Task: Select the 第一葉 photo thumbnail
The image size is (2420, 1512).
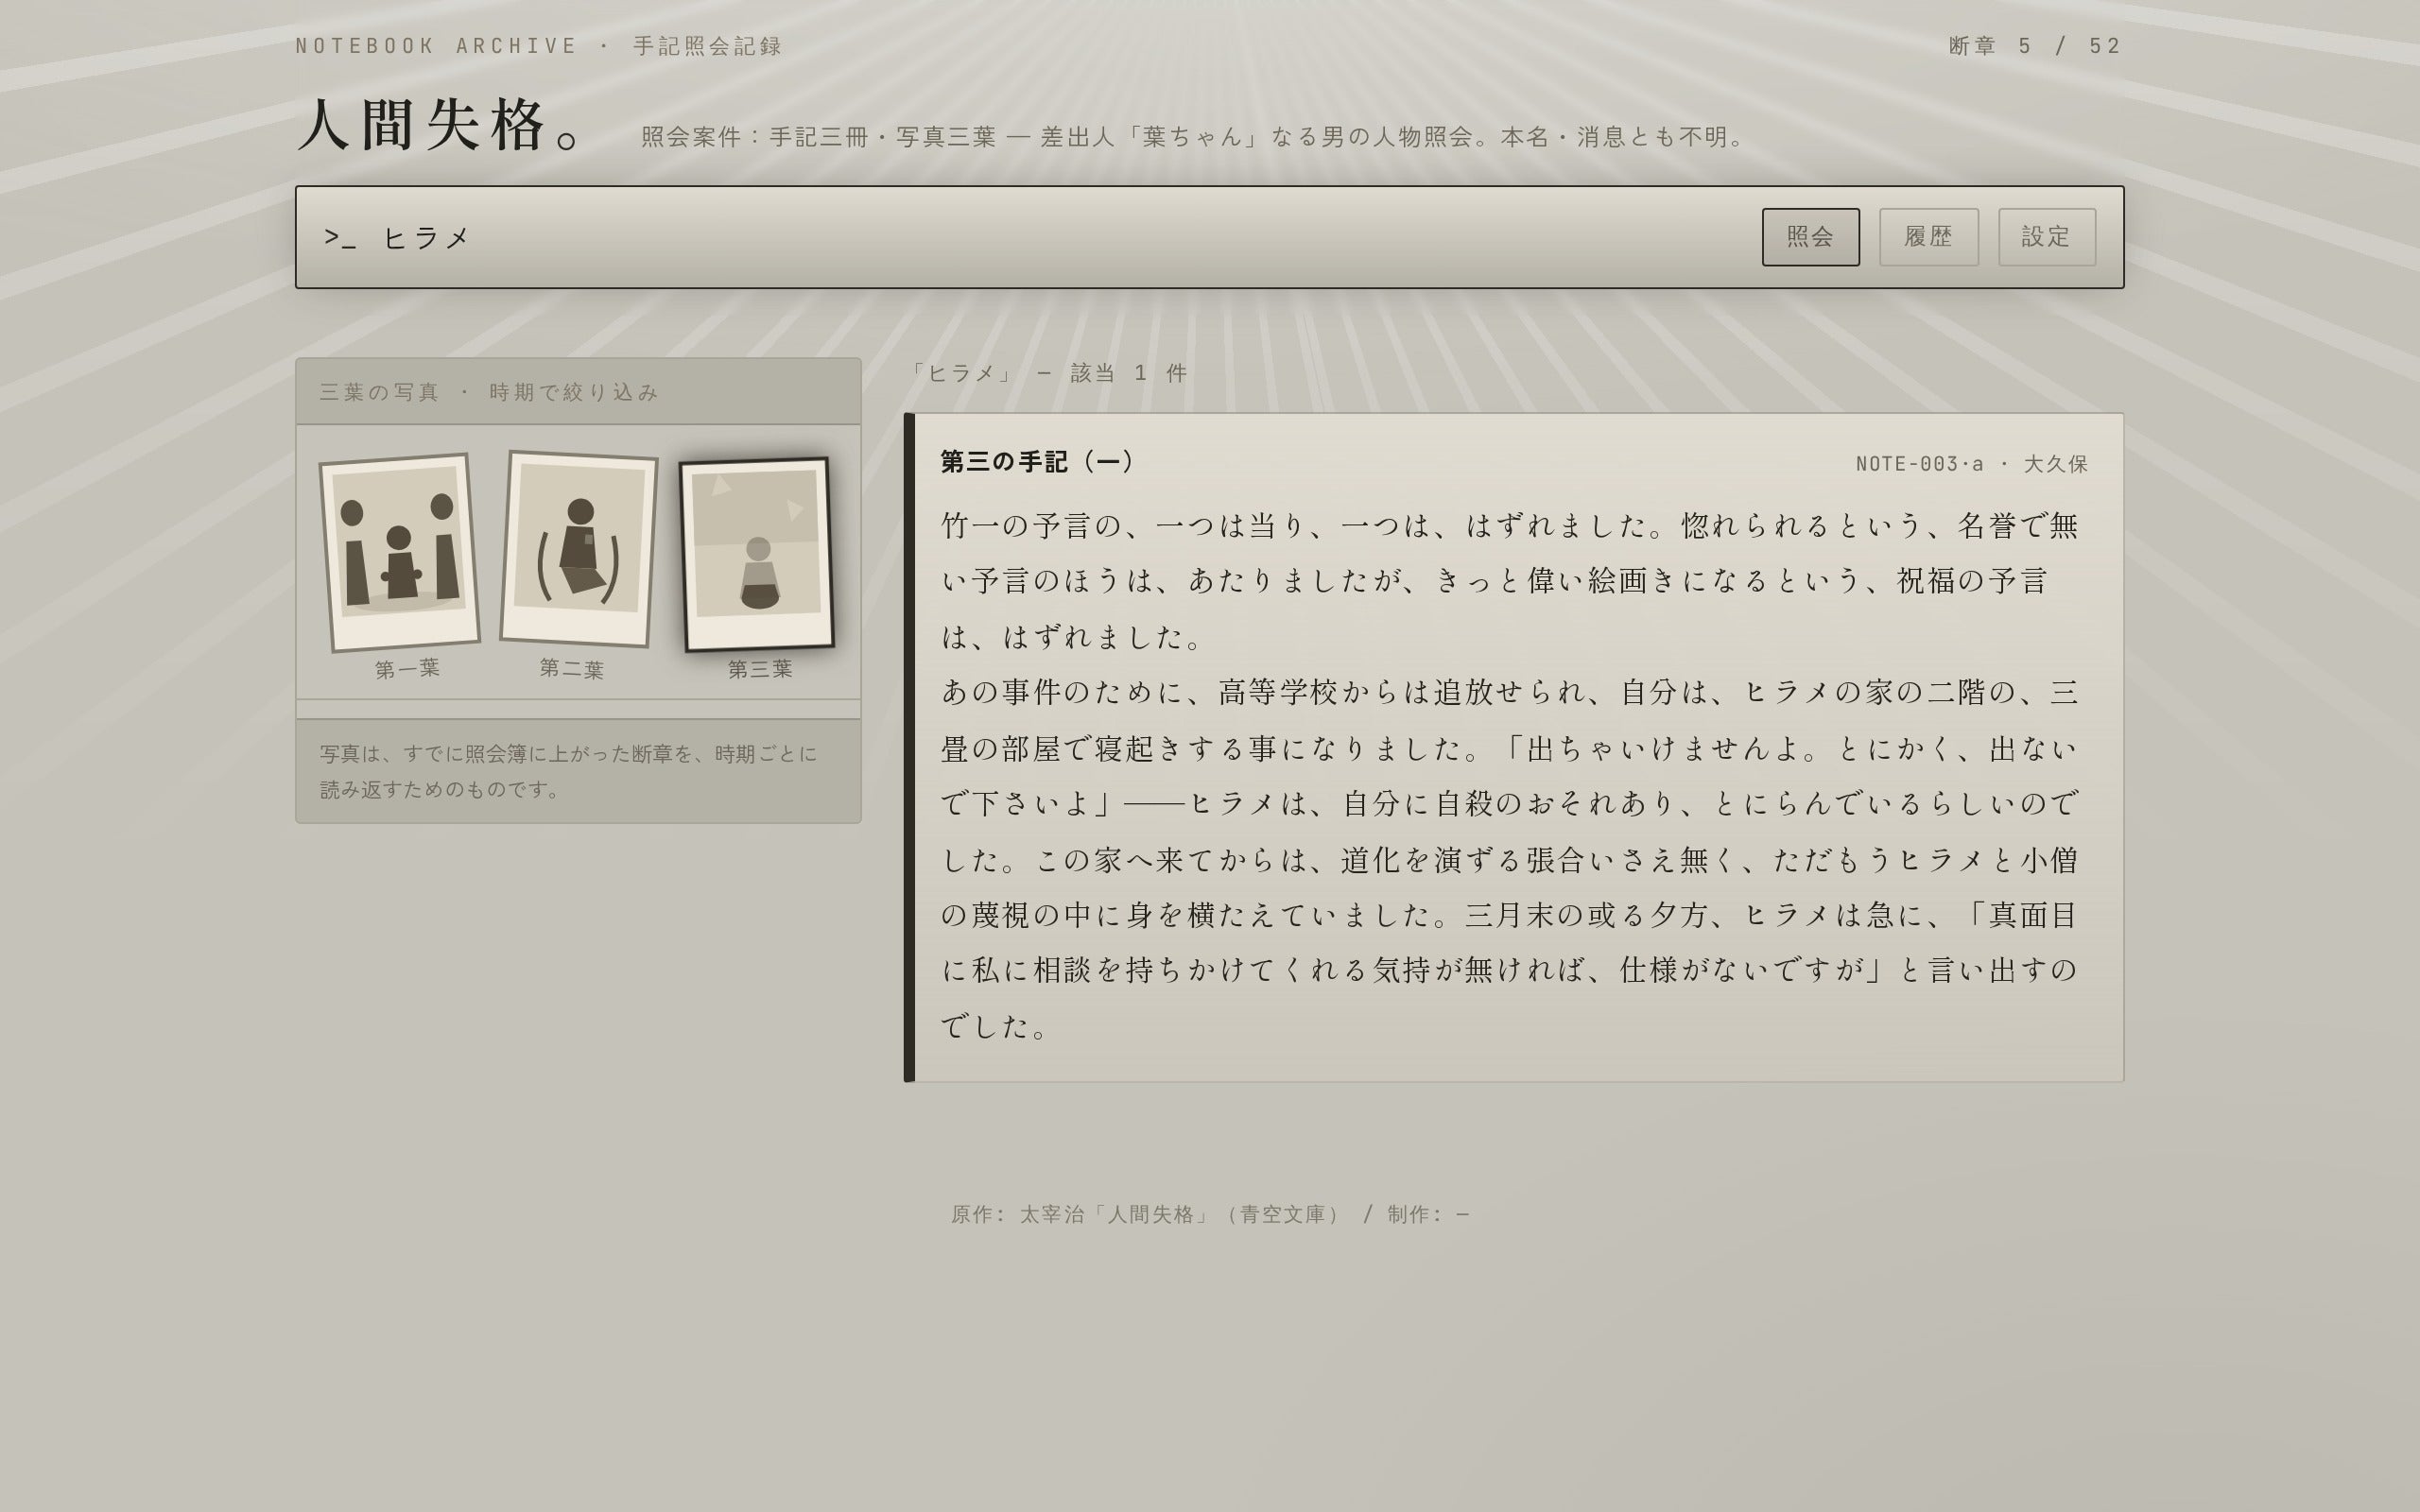Action: [399, 552]
